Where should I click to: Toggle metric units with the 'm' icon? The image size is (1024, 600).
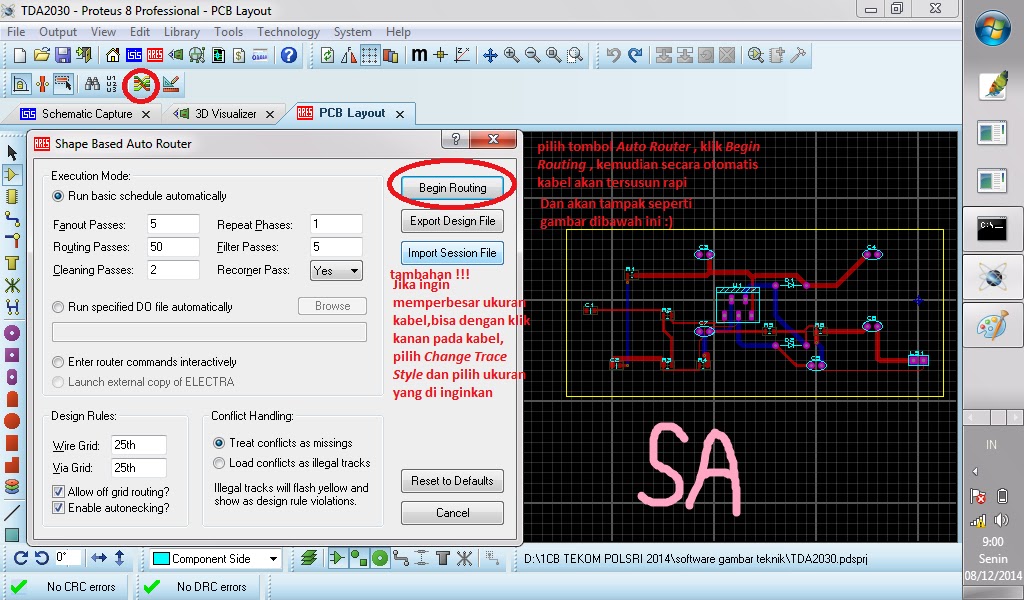point(419,55)
